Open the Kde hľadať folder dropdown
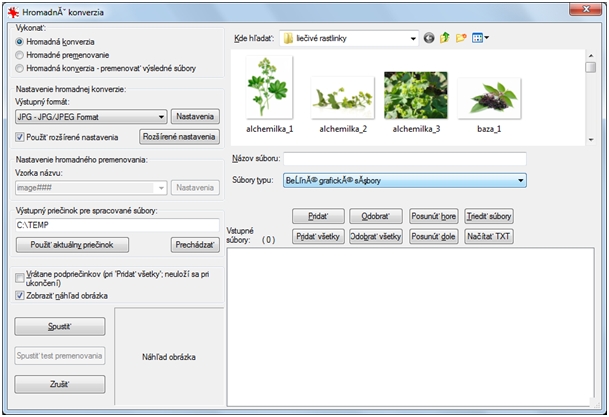 point(349,38)
